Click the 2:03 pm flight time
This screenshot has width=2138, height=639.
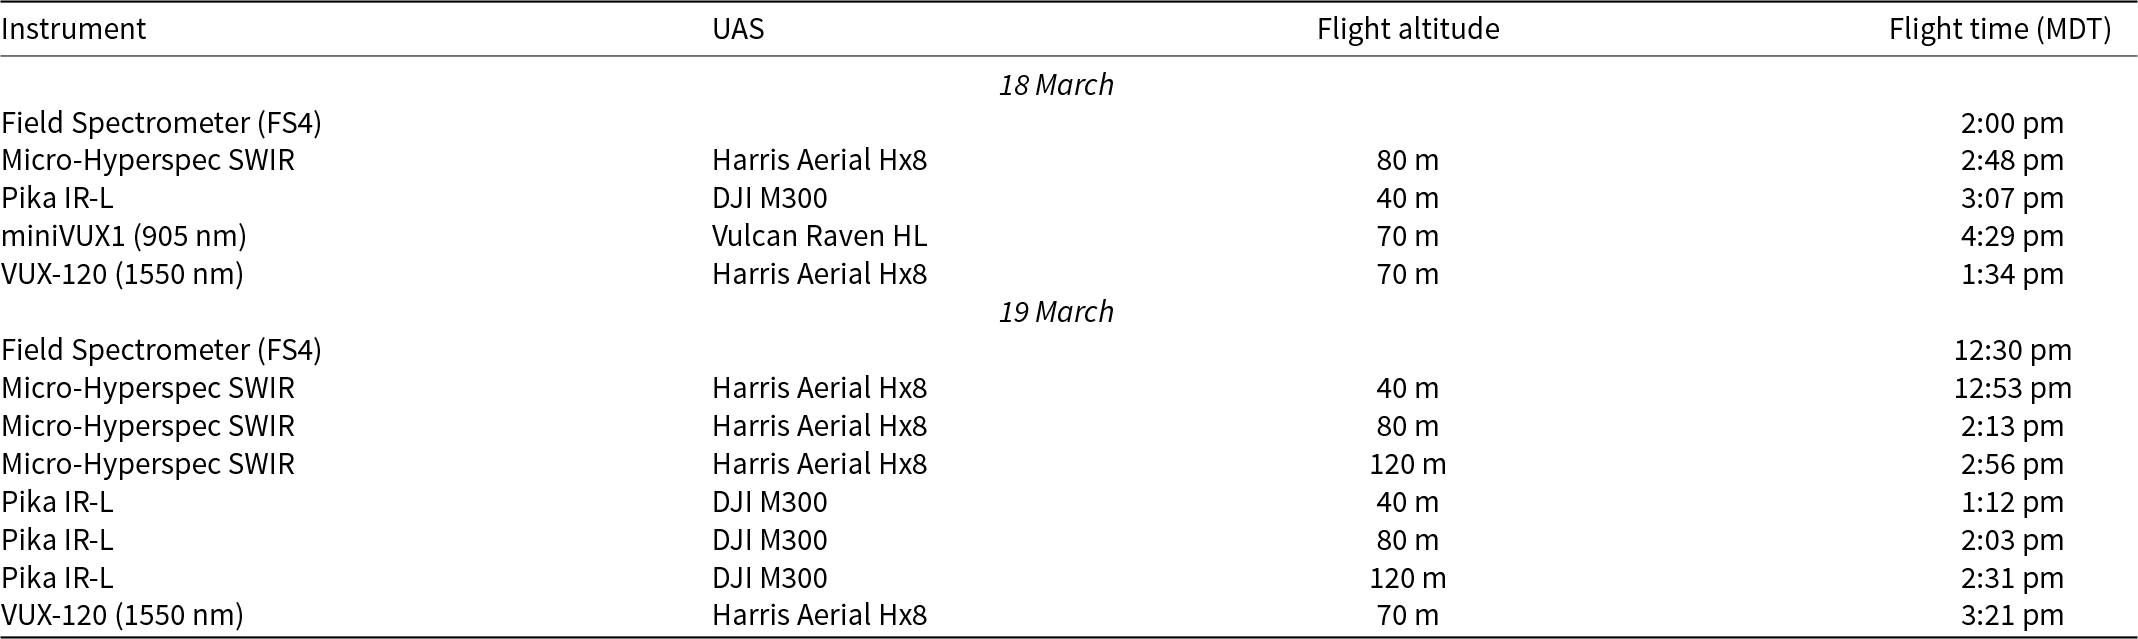(2012, 540)
